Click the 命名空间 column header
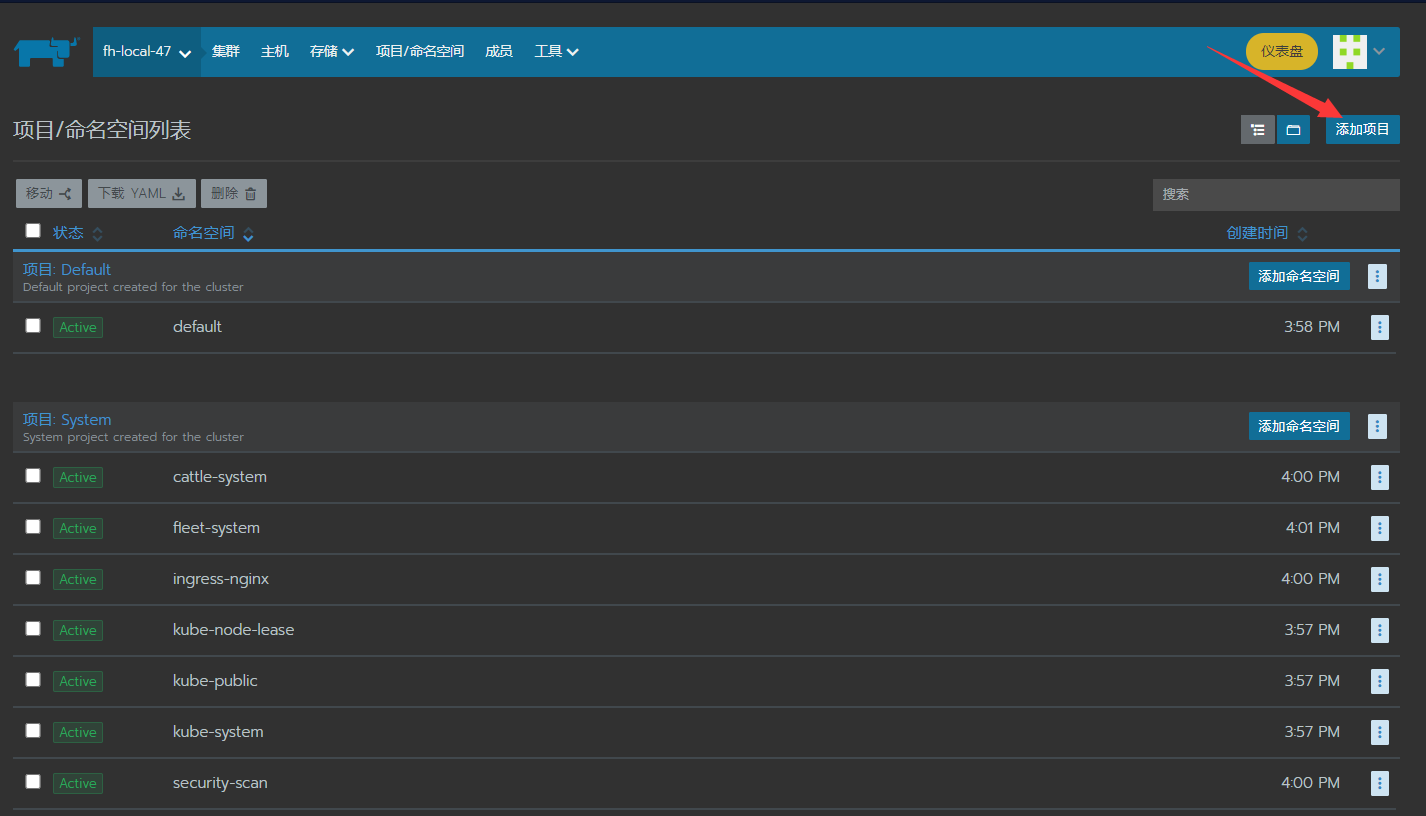 [x=204, y=233]
